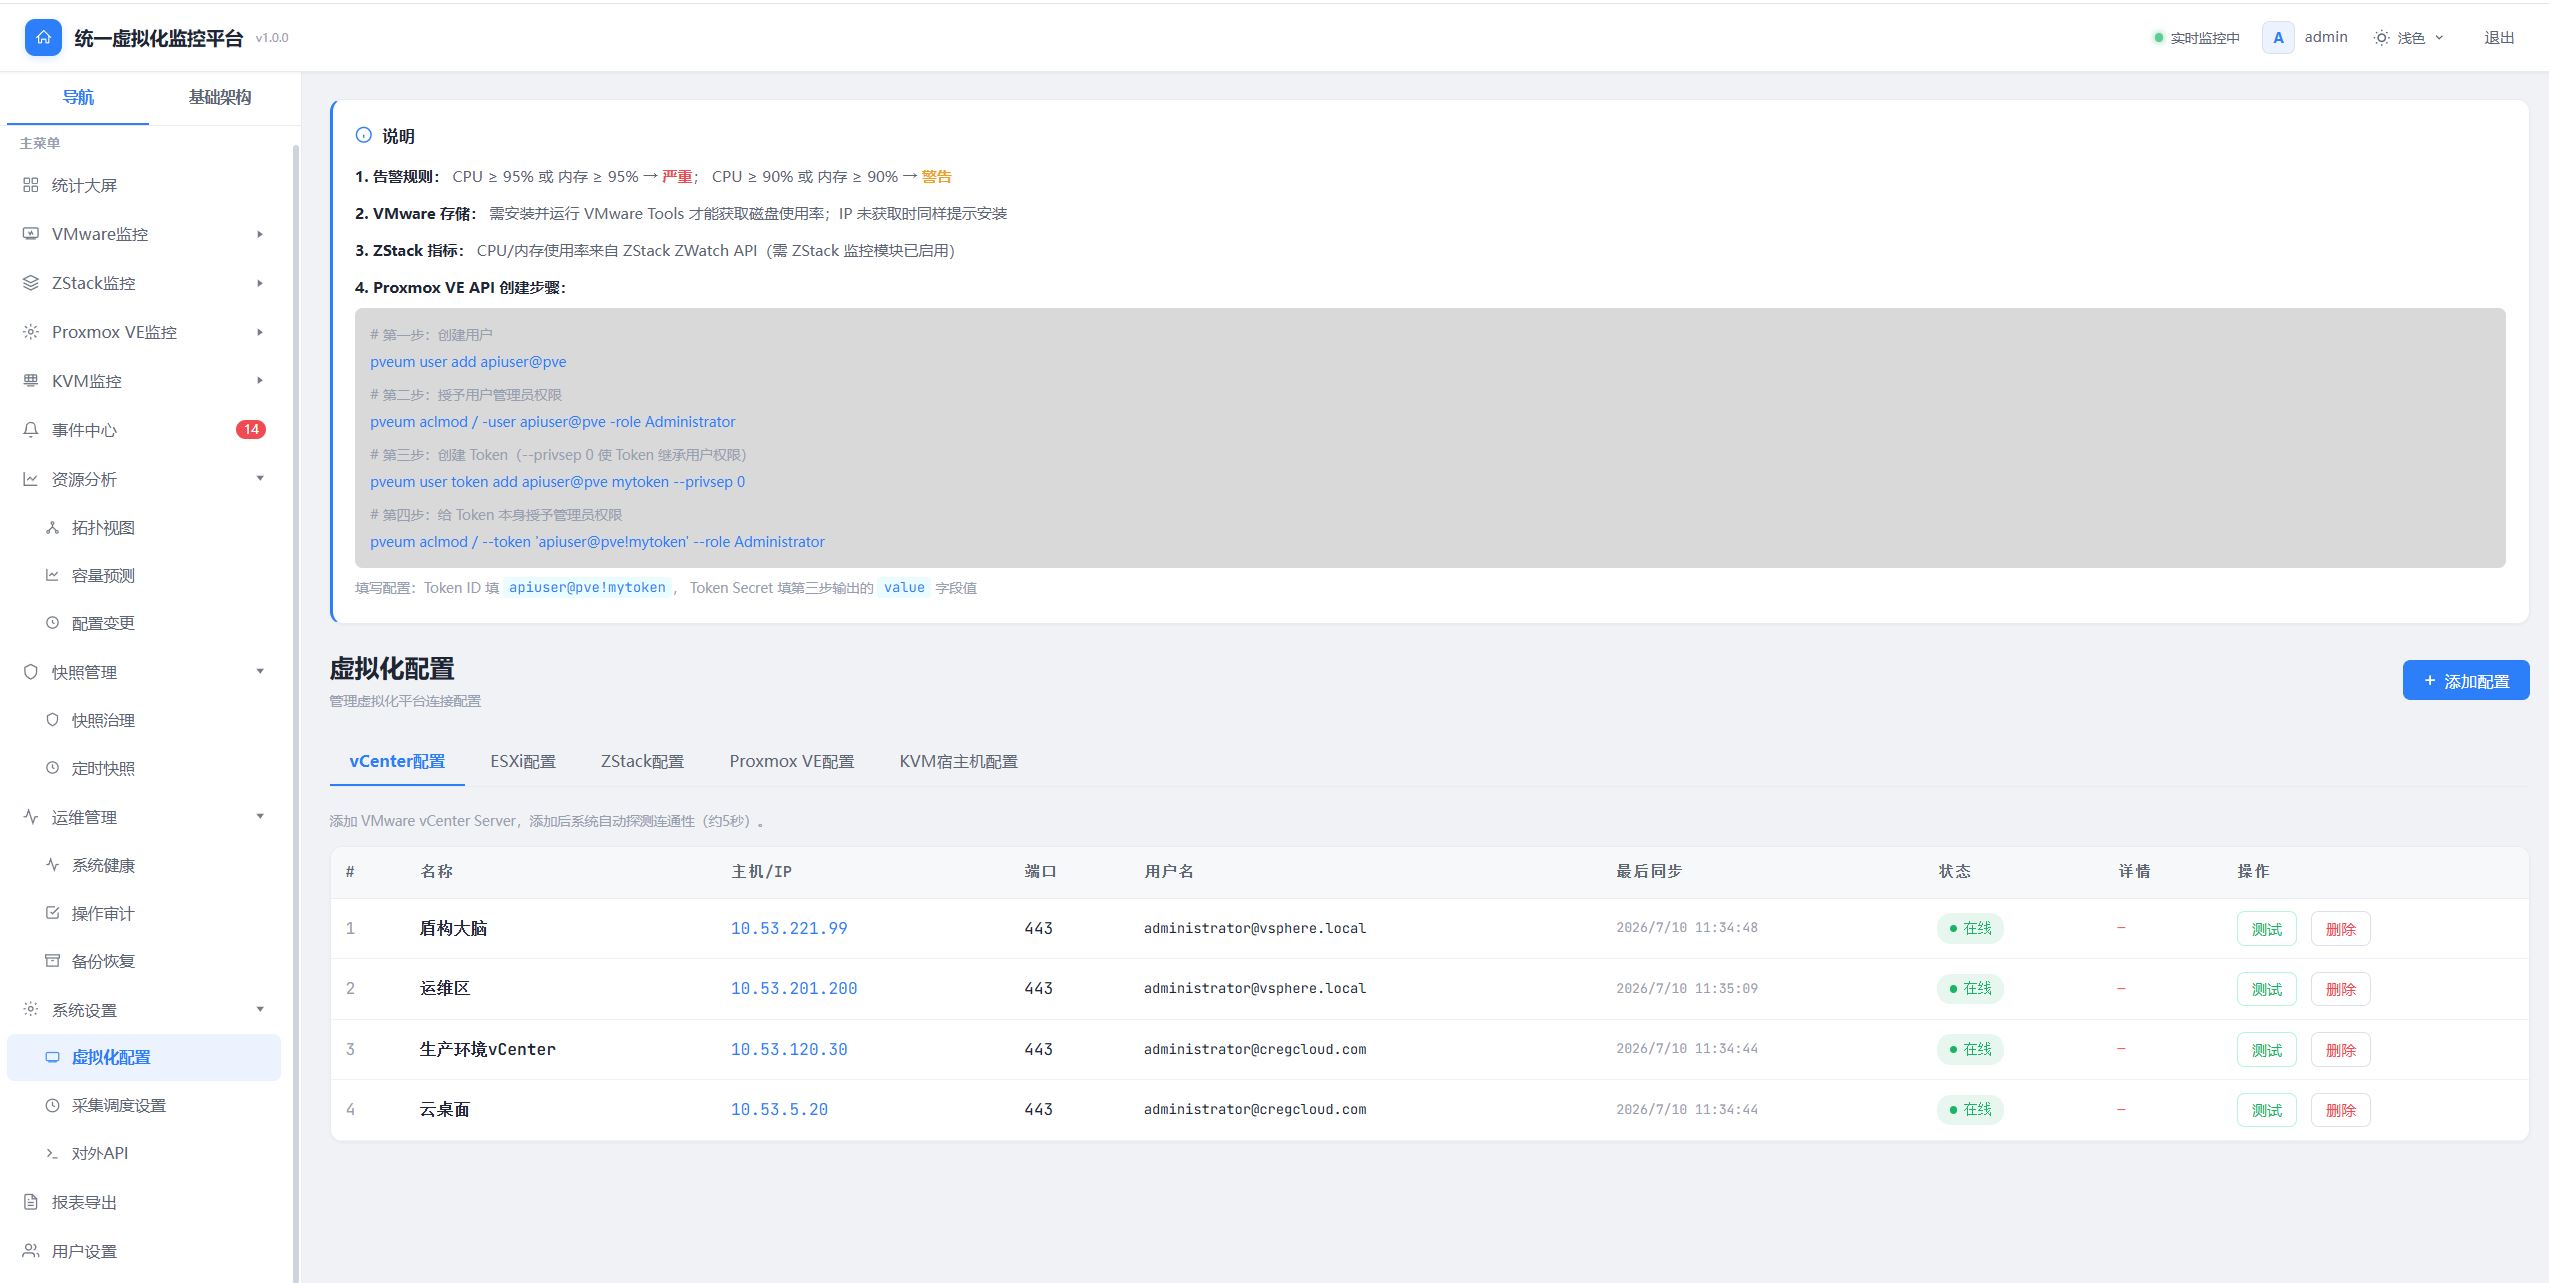
Task: Click 退出 to log out
Action: [2499, 38]
